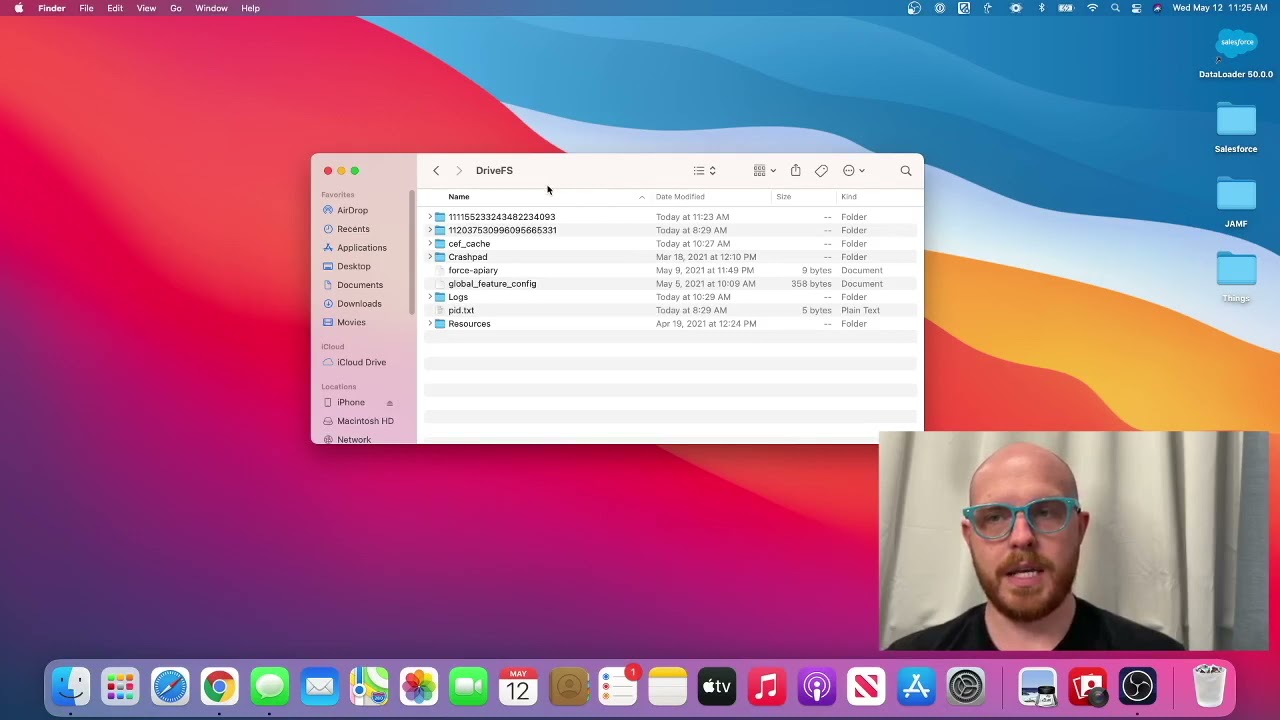Expand the Logs folder disclosure triangle
1280x720 pixels.
pyautogui.click(x=430, y=297)
